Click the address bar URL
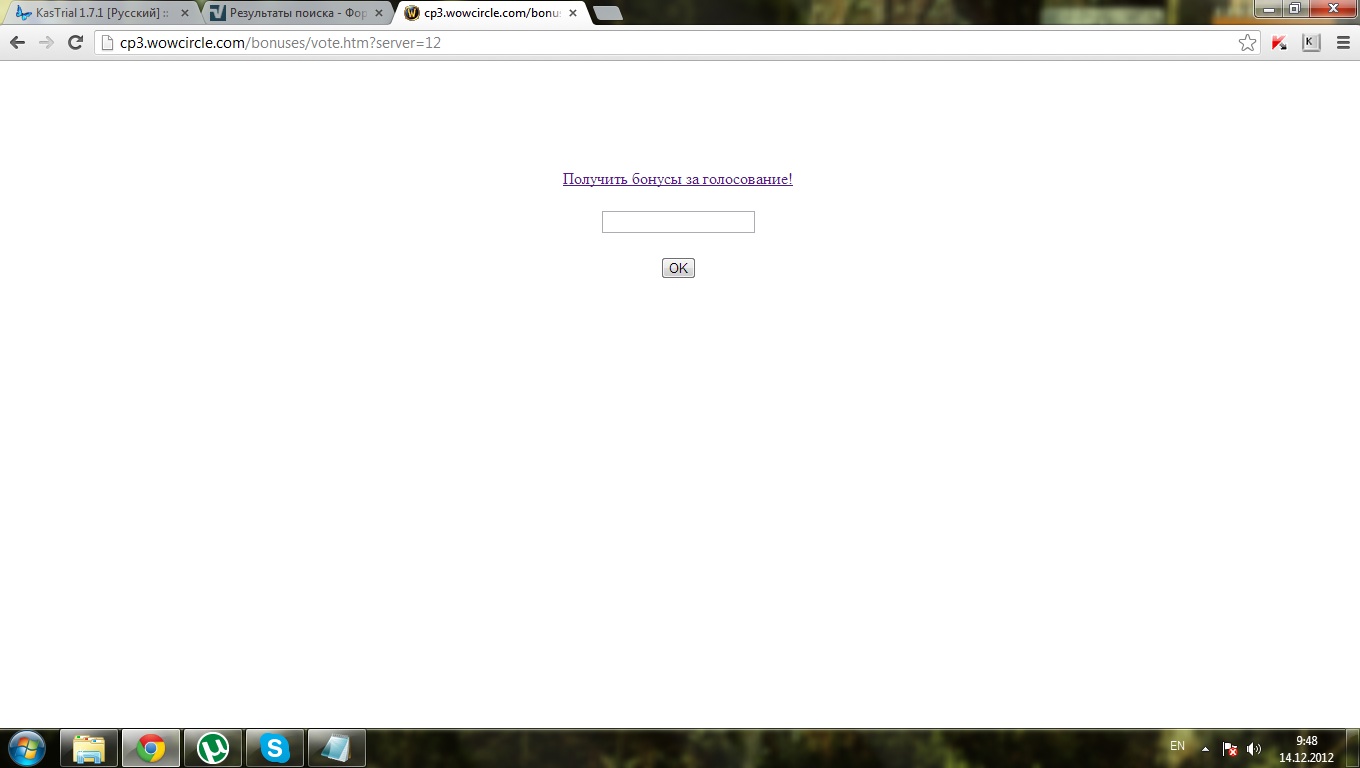 pyautogui.click(x=280, y=43)
